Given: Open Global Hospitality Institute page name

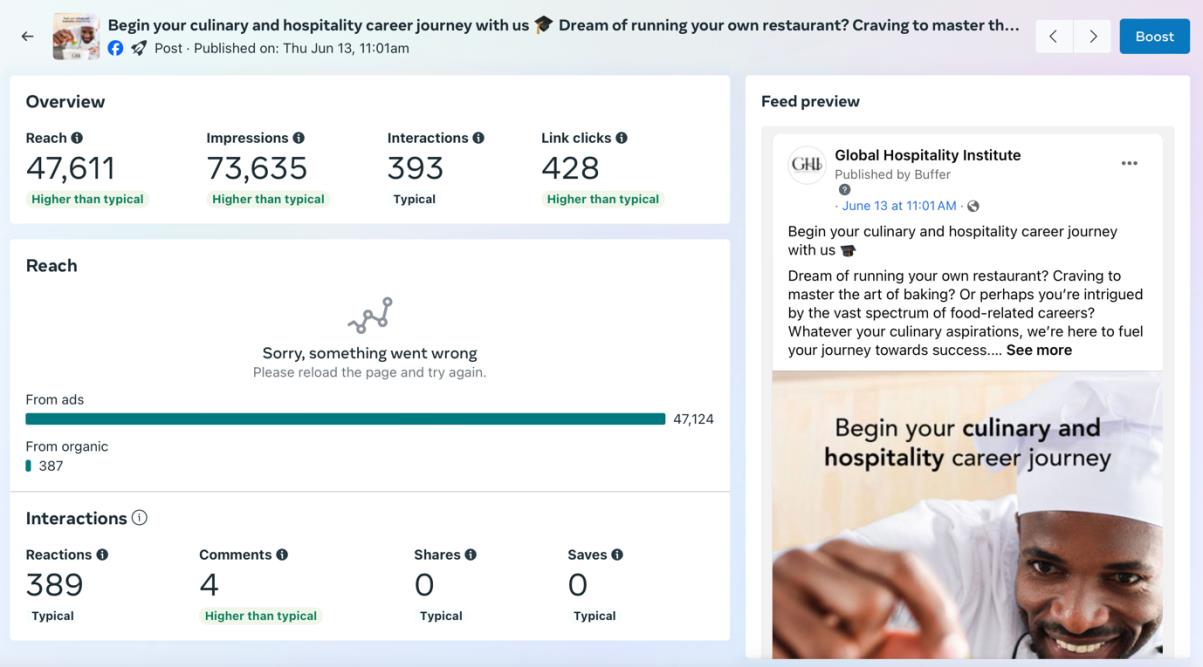Looking at the screenshot, I should click(x=927, y=155).
